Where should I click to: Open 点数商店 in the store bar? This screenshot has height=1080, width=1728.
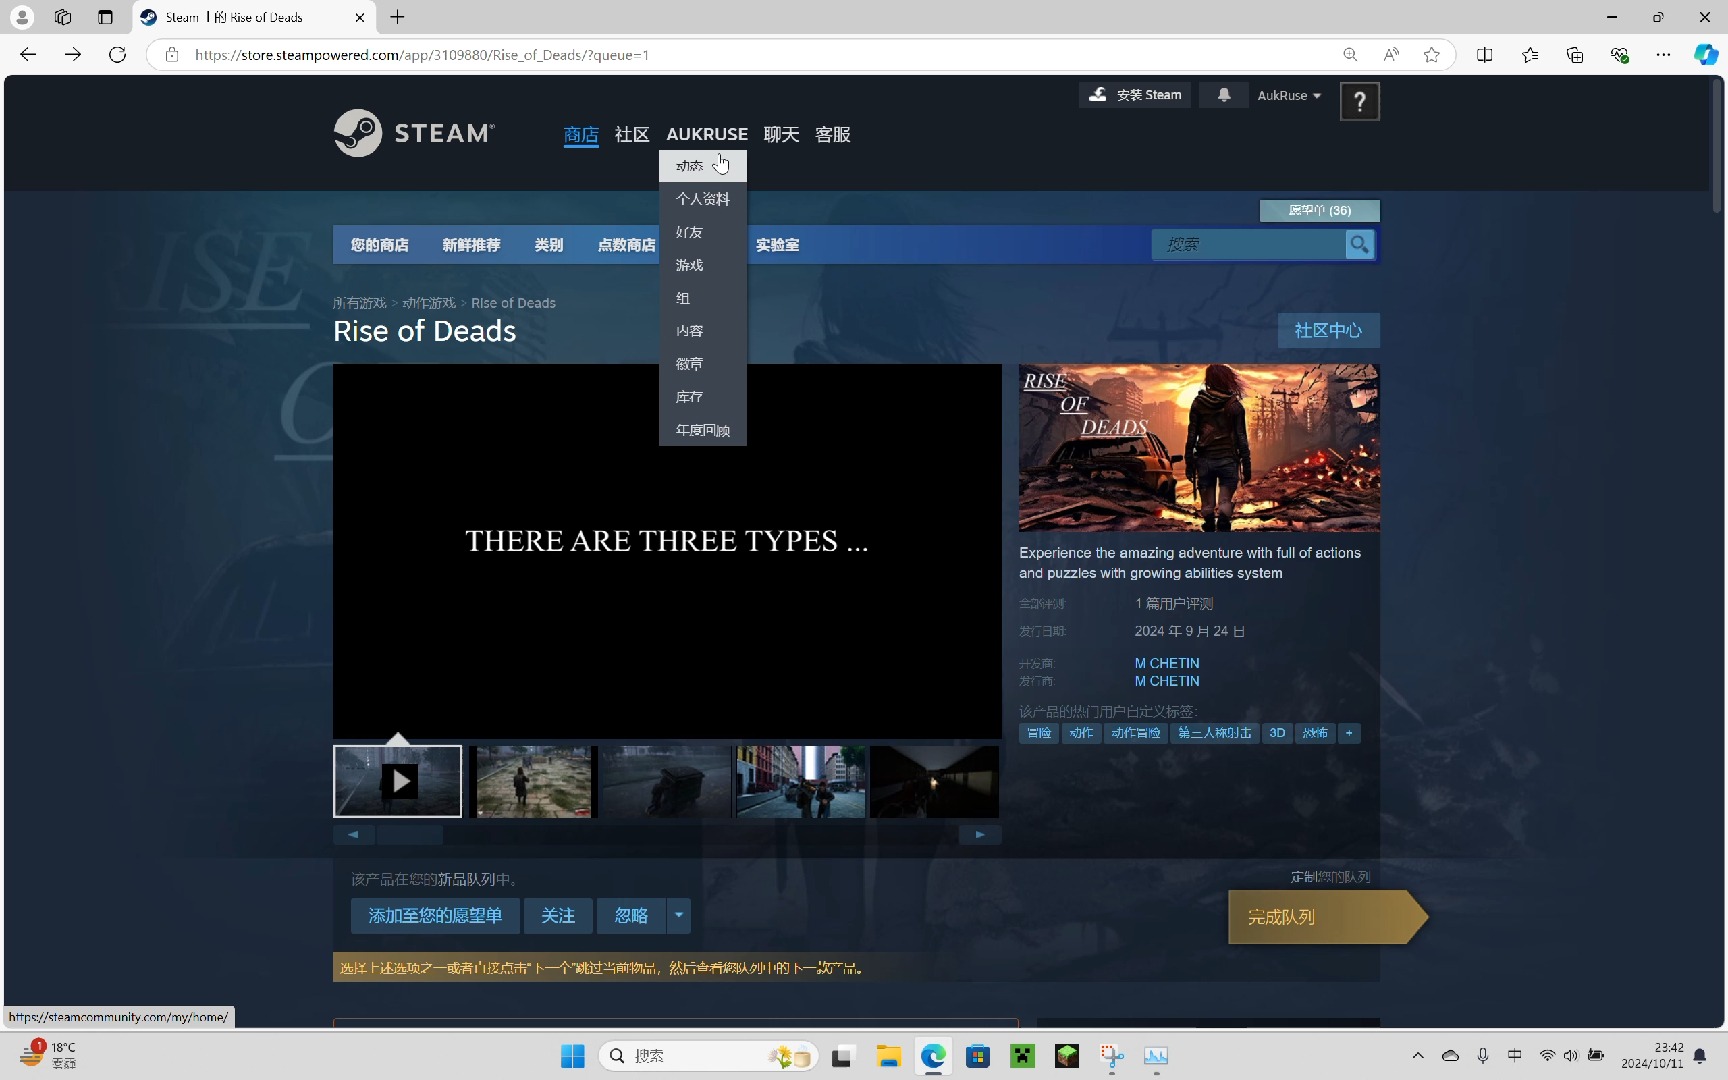click(x=626, y=245)
